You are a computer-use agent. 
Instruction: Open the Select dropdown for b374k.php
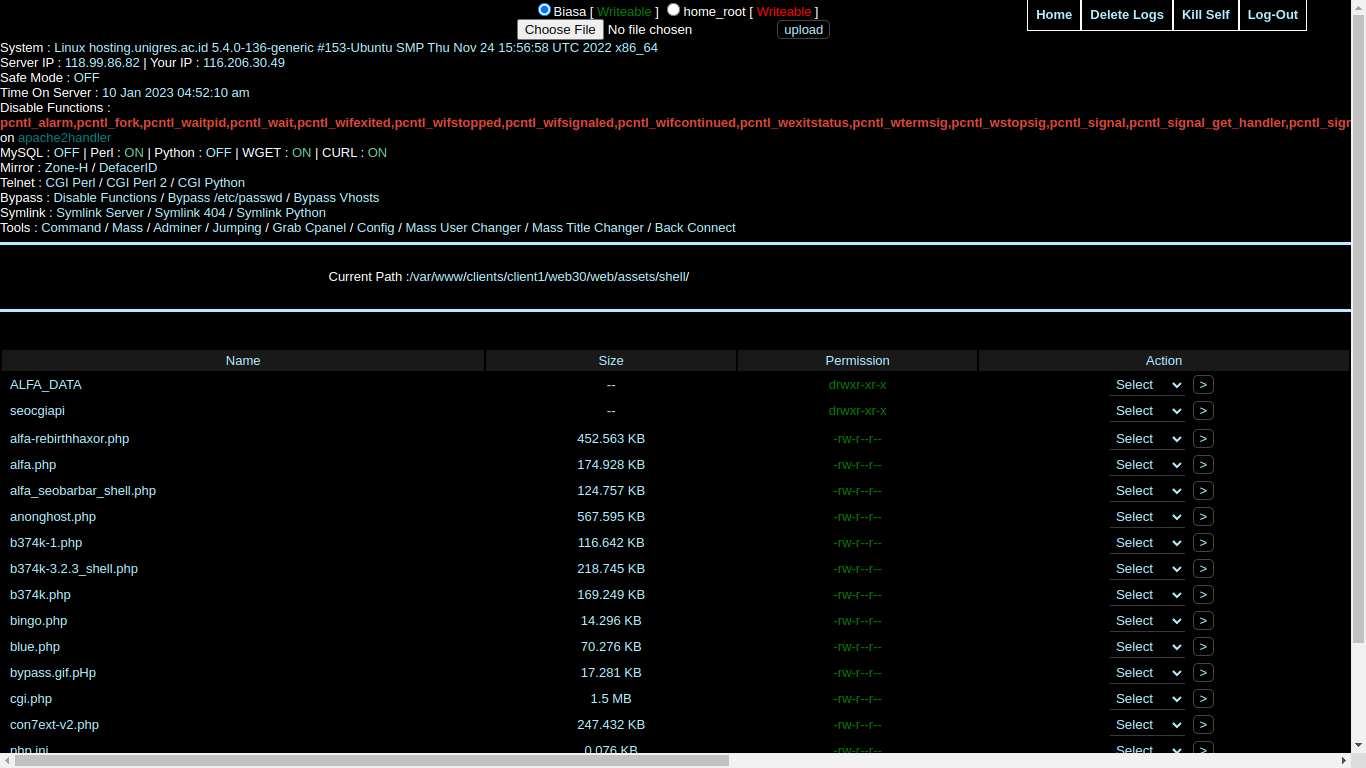pyautogui.click(x=1147, y=595)
